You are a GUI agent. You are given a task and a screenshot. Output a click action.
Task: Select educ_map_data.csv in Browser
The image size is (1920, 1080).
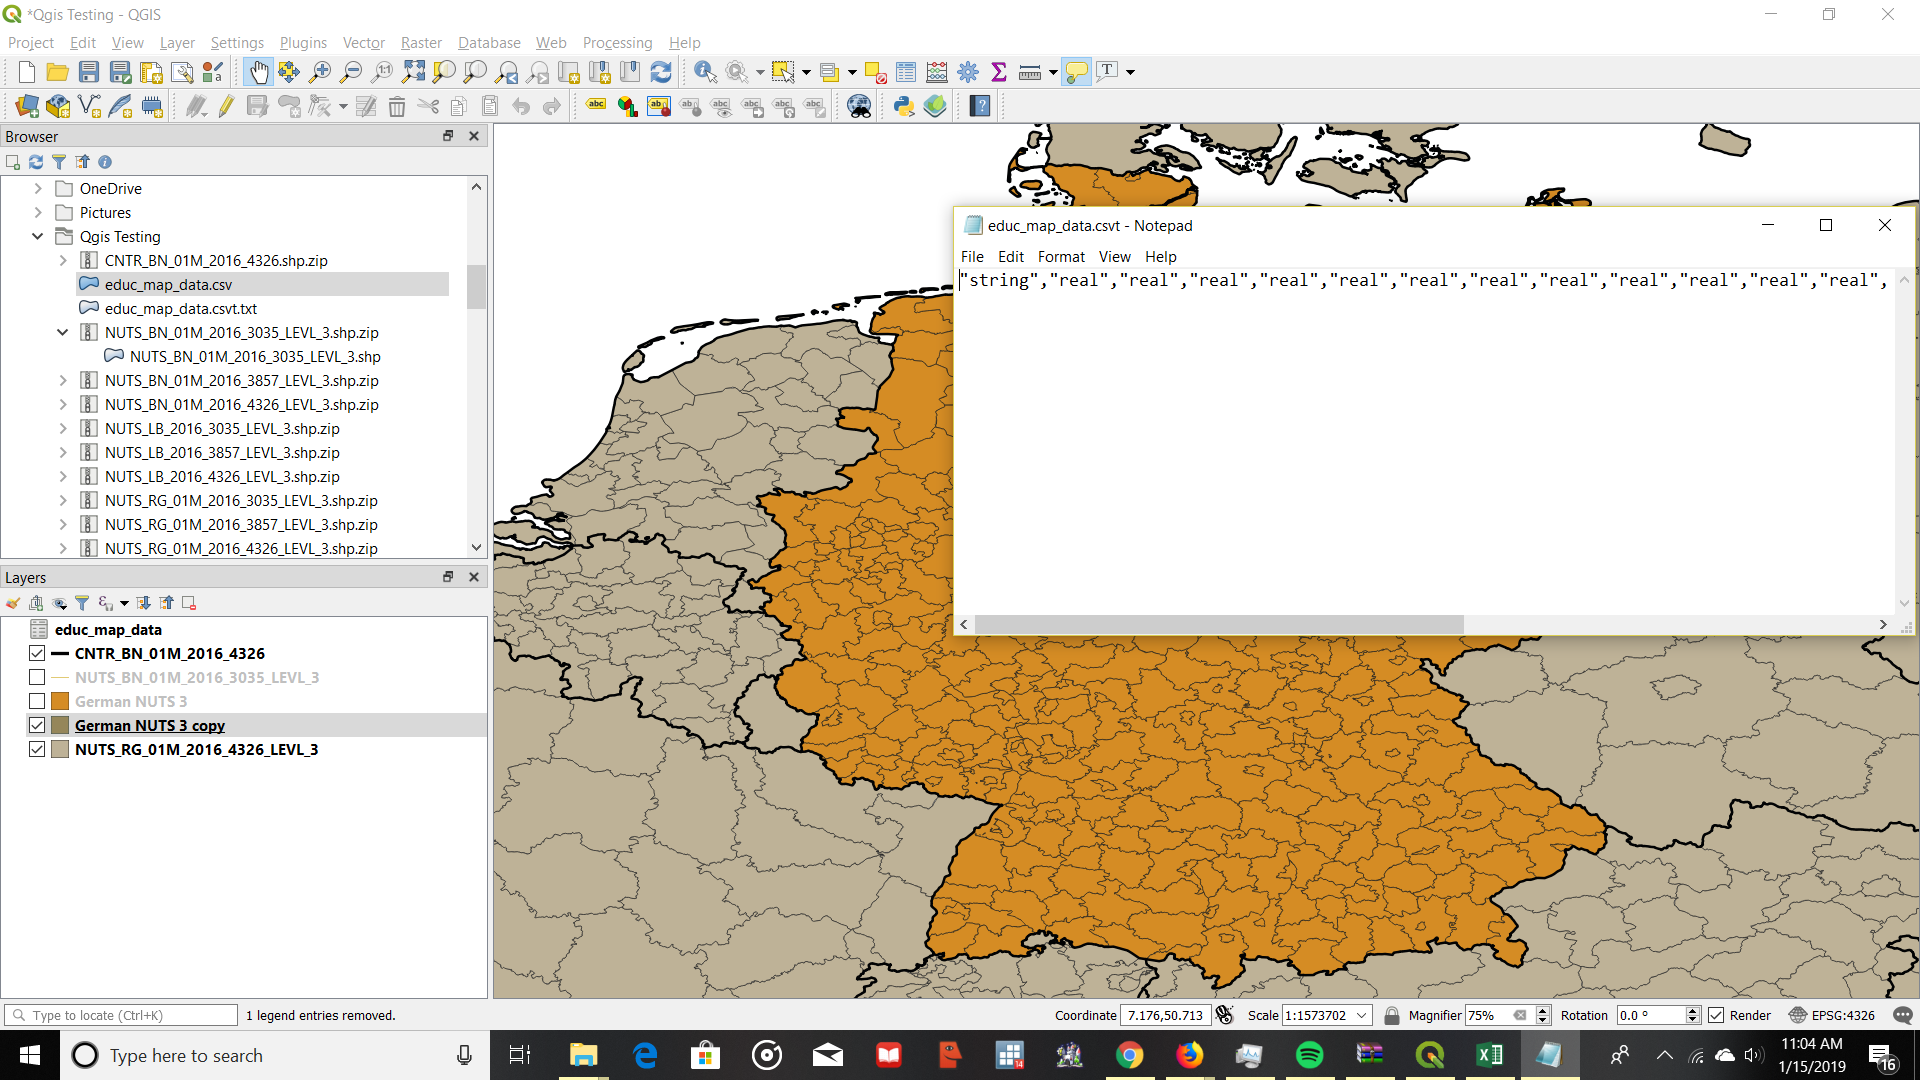click(168, 284)
